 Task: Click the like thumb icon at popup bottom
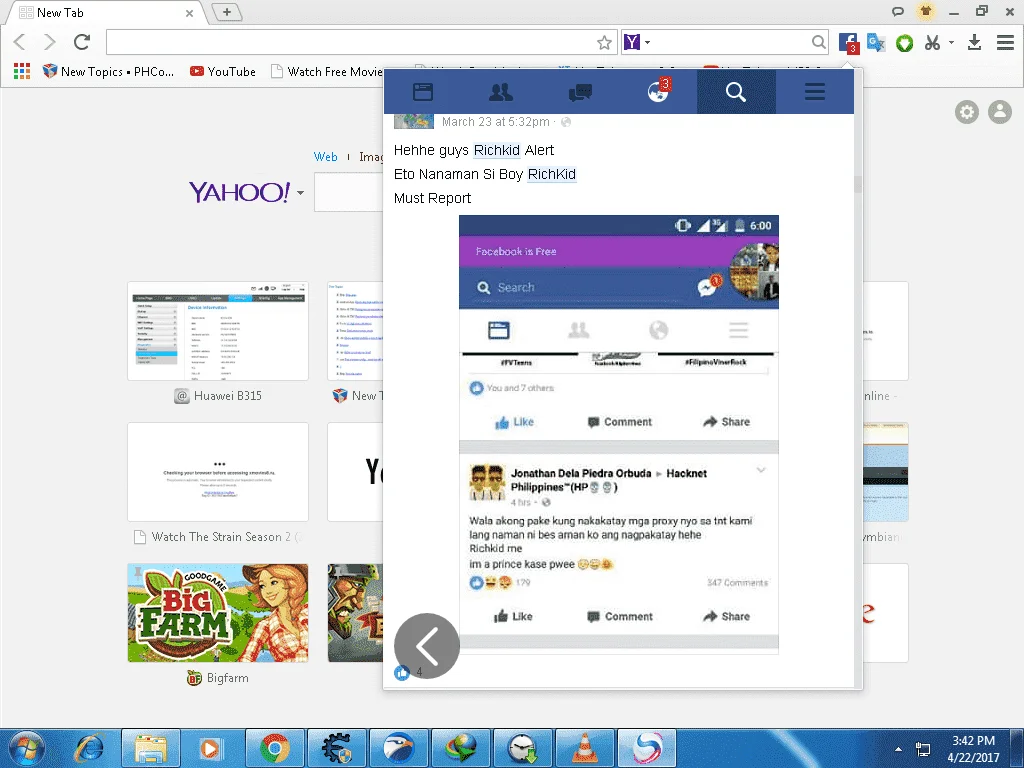point(402,673)
